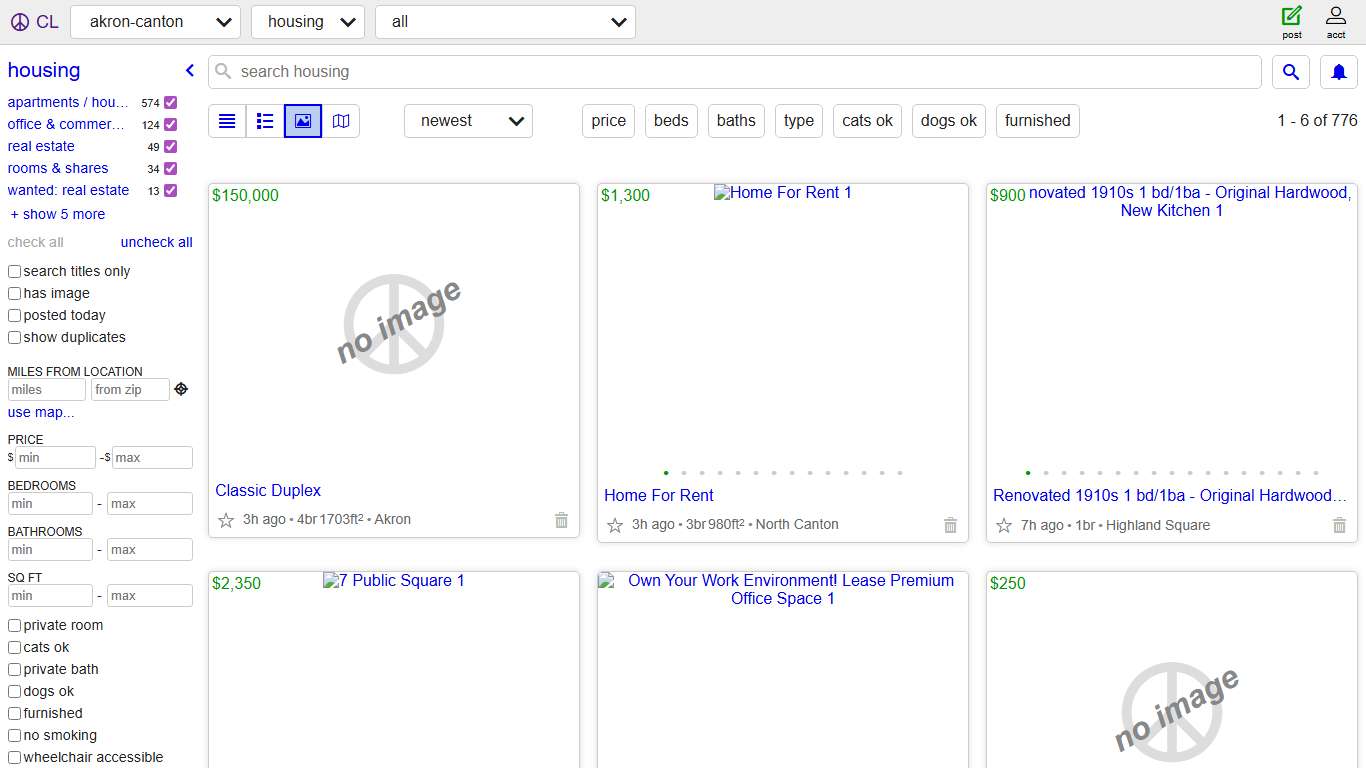This screenshot has width=1366, height=768.
Task: Hide the Home For Rent listing with trash icon
Action: click(950, 525)
